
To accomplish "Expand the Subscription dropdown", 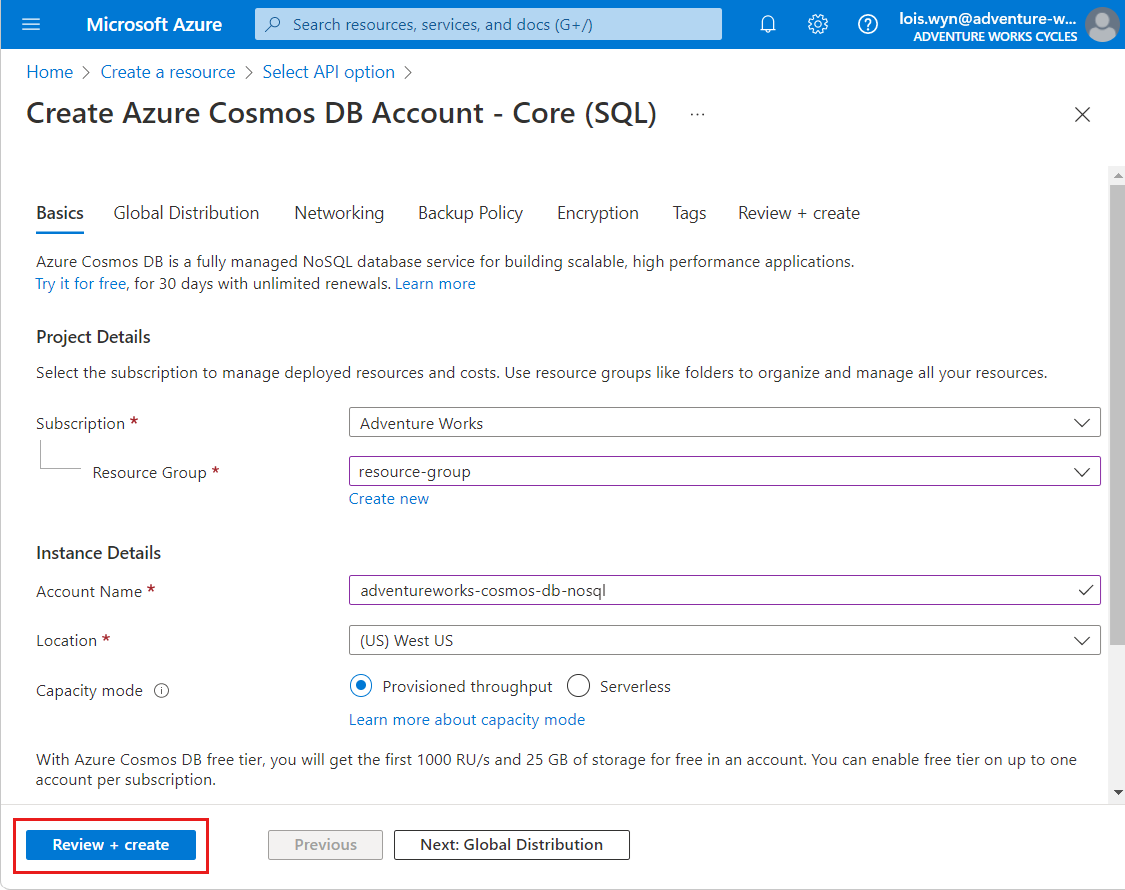I will tap(724, 423).
